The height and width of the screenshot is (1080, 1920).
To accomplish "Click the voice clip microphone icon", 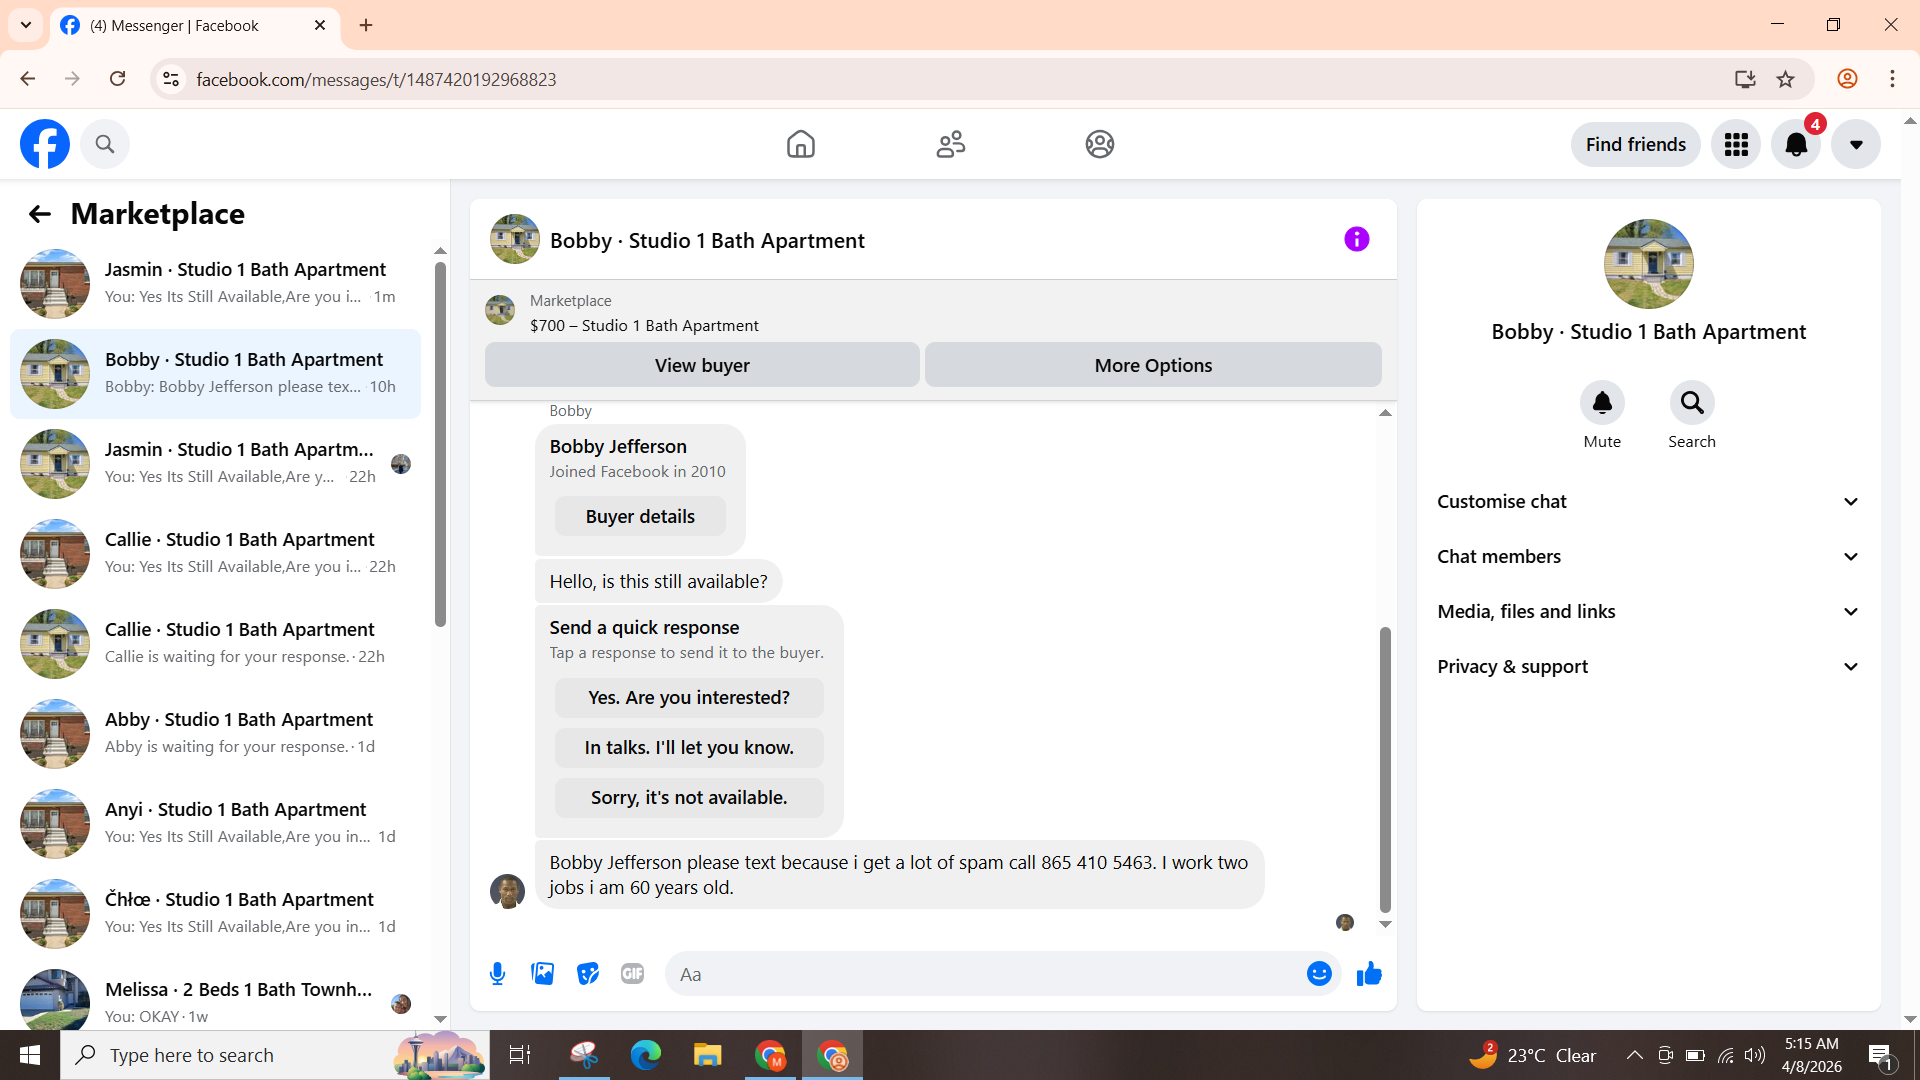I will pos(497,973).
